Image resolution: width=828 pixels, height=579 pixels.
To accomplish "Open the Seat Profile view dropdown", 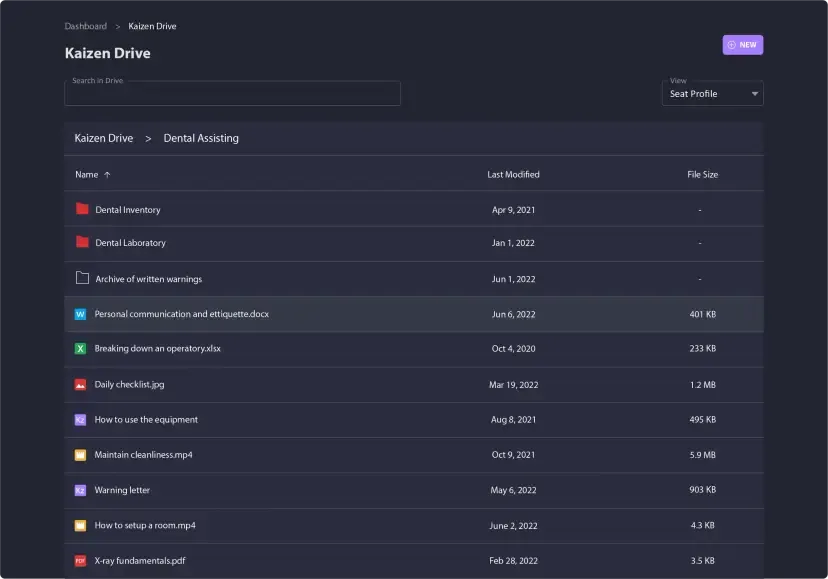I will click(712, 94).
